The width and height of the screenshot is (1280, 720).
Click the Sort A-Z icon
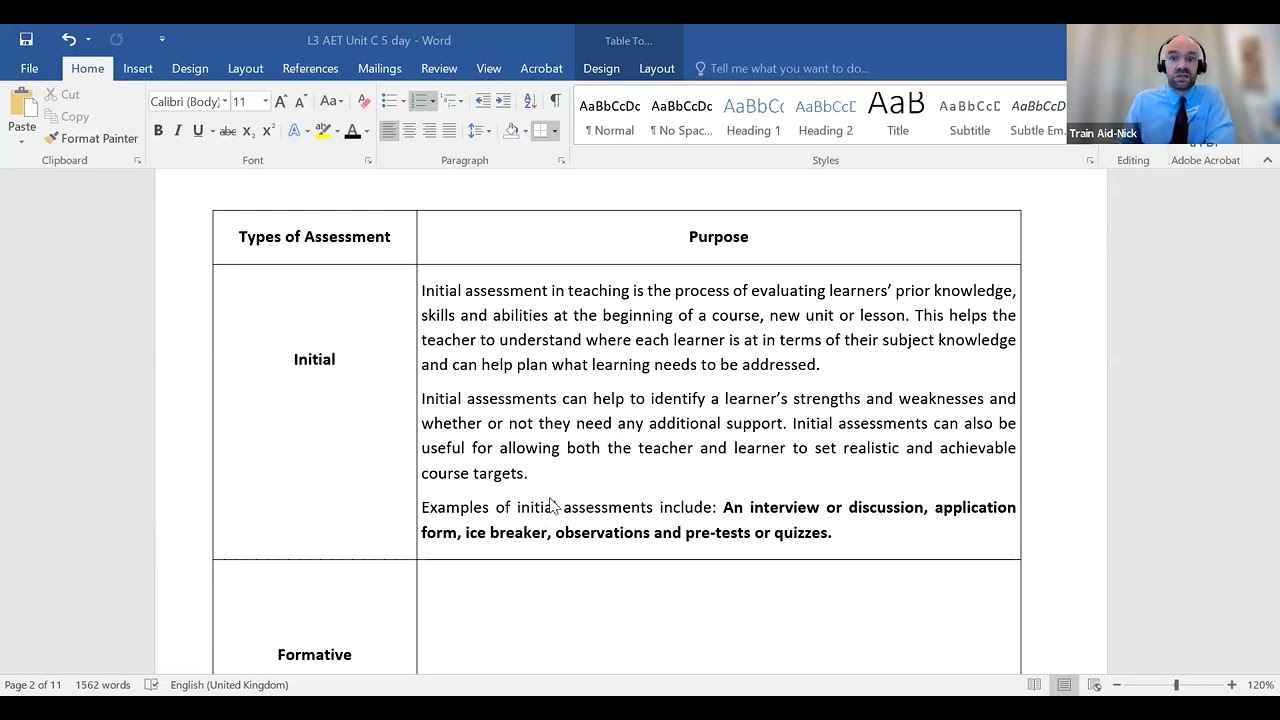[530, 101]
